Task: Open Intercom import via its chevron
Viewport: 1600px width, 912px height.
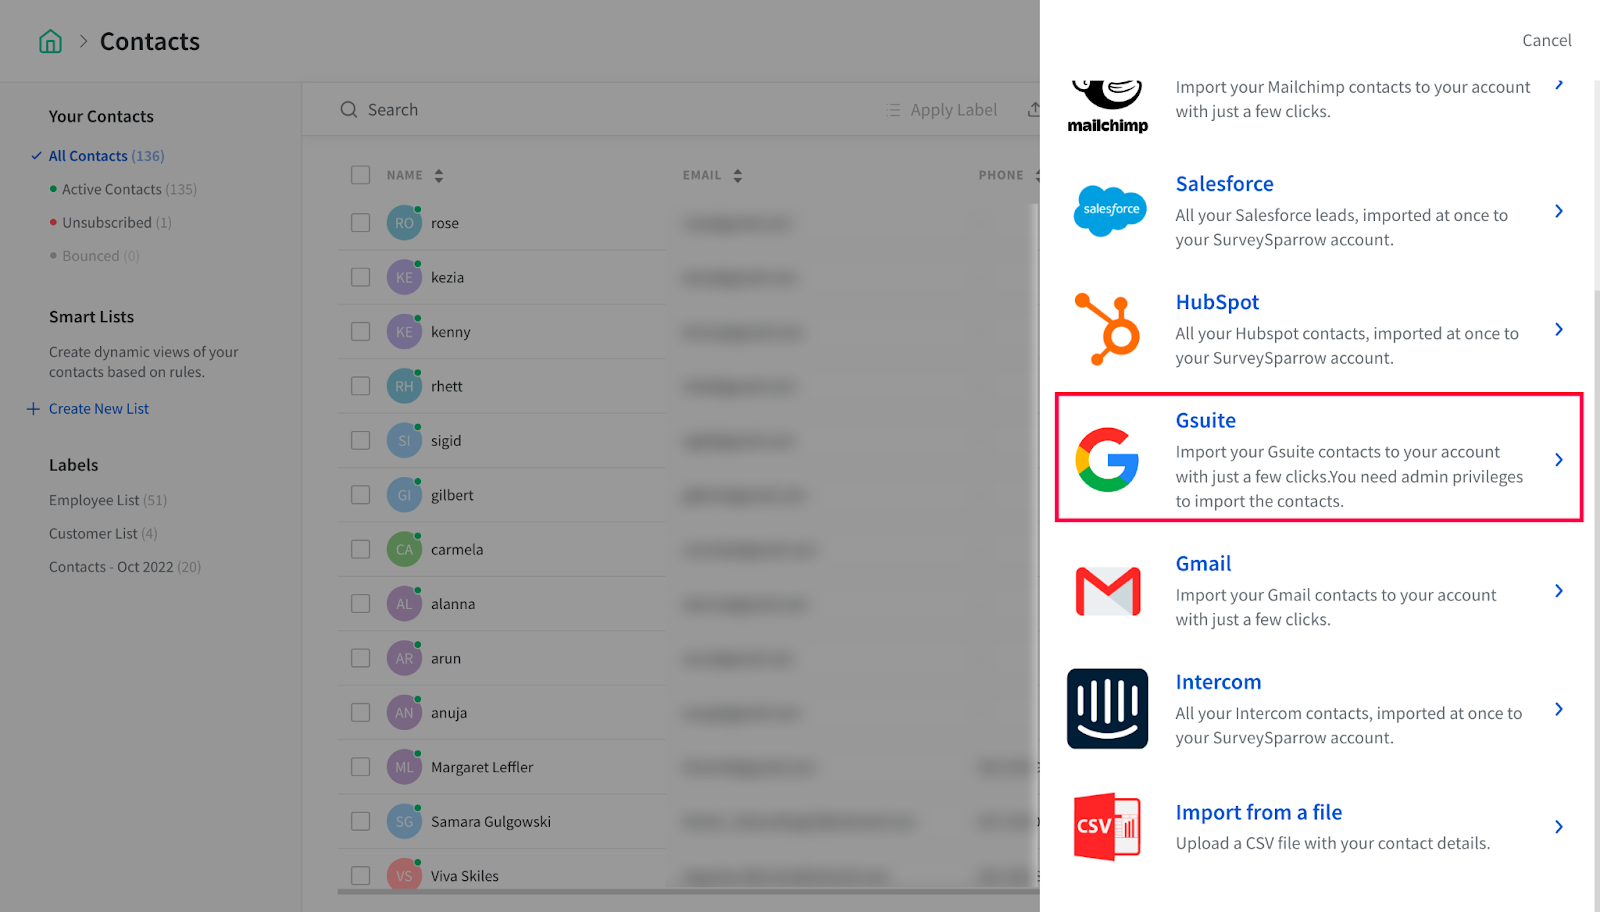Action: 1559,709
